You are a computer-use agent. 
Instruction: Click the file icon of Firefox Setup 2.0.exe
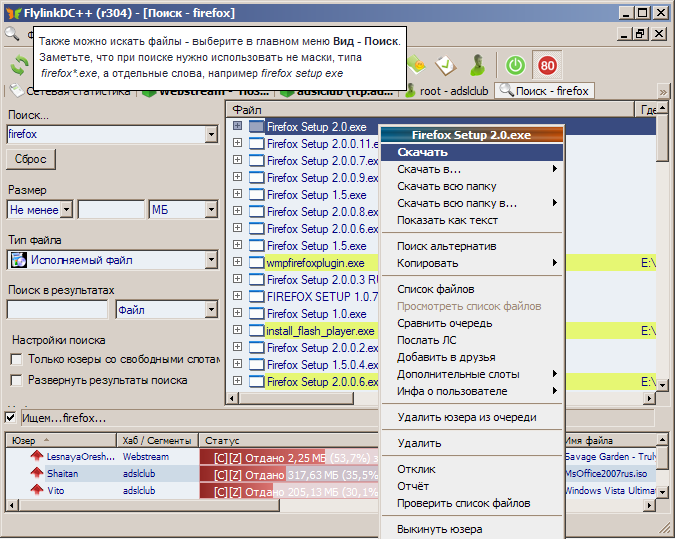coord(256,126)
